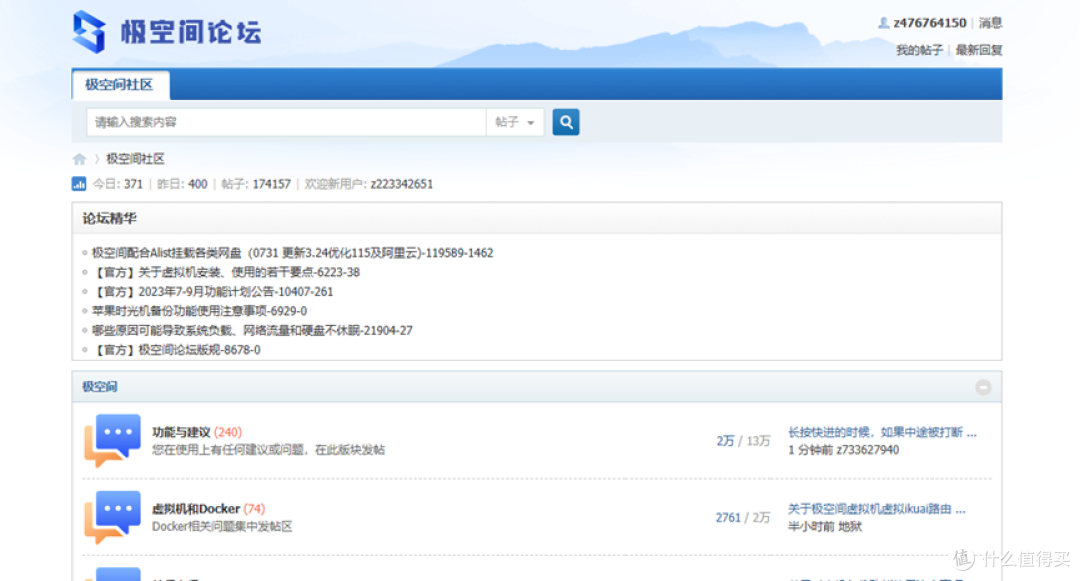Click the 昨日: 400 statistic

click(182, 184)
